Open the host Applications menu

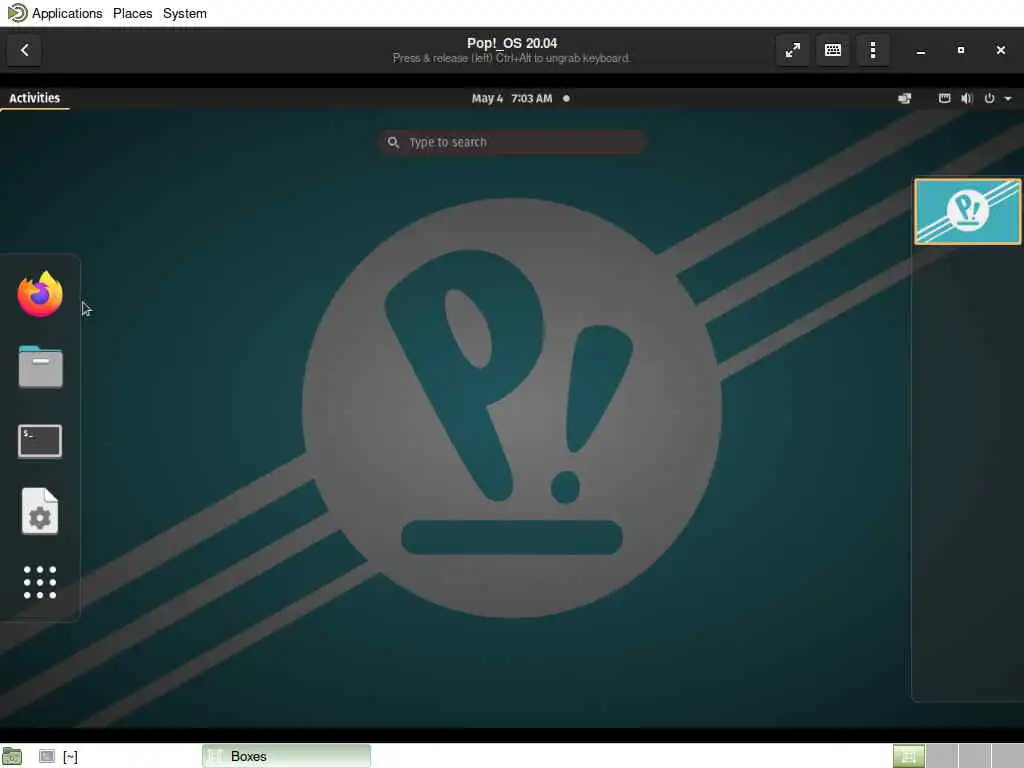[67, 13]
